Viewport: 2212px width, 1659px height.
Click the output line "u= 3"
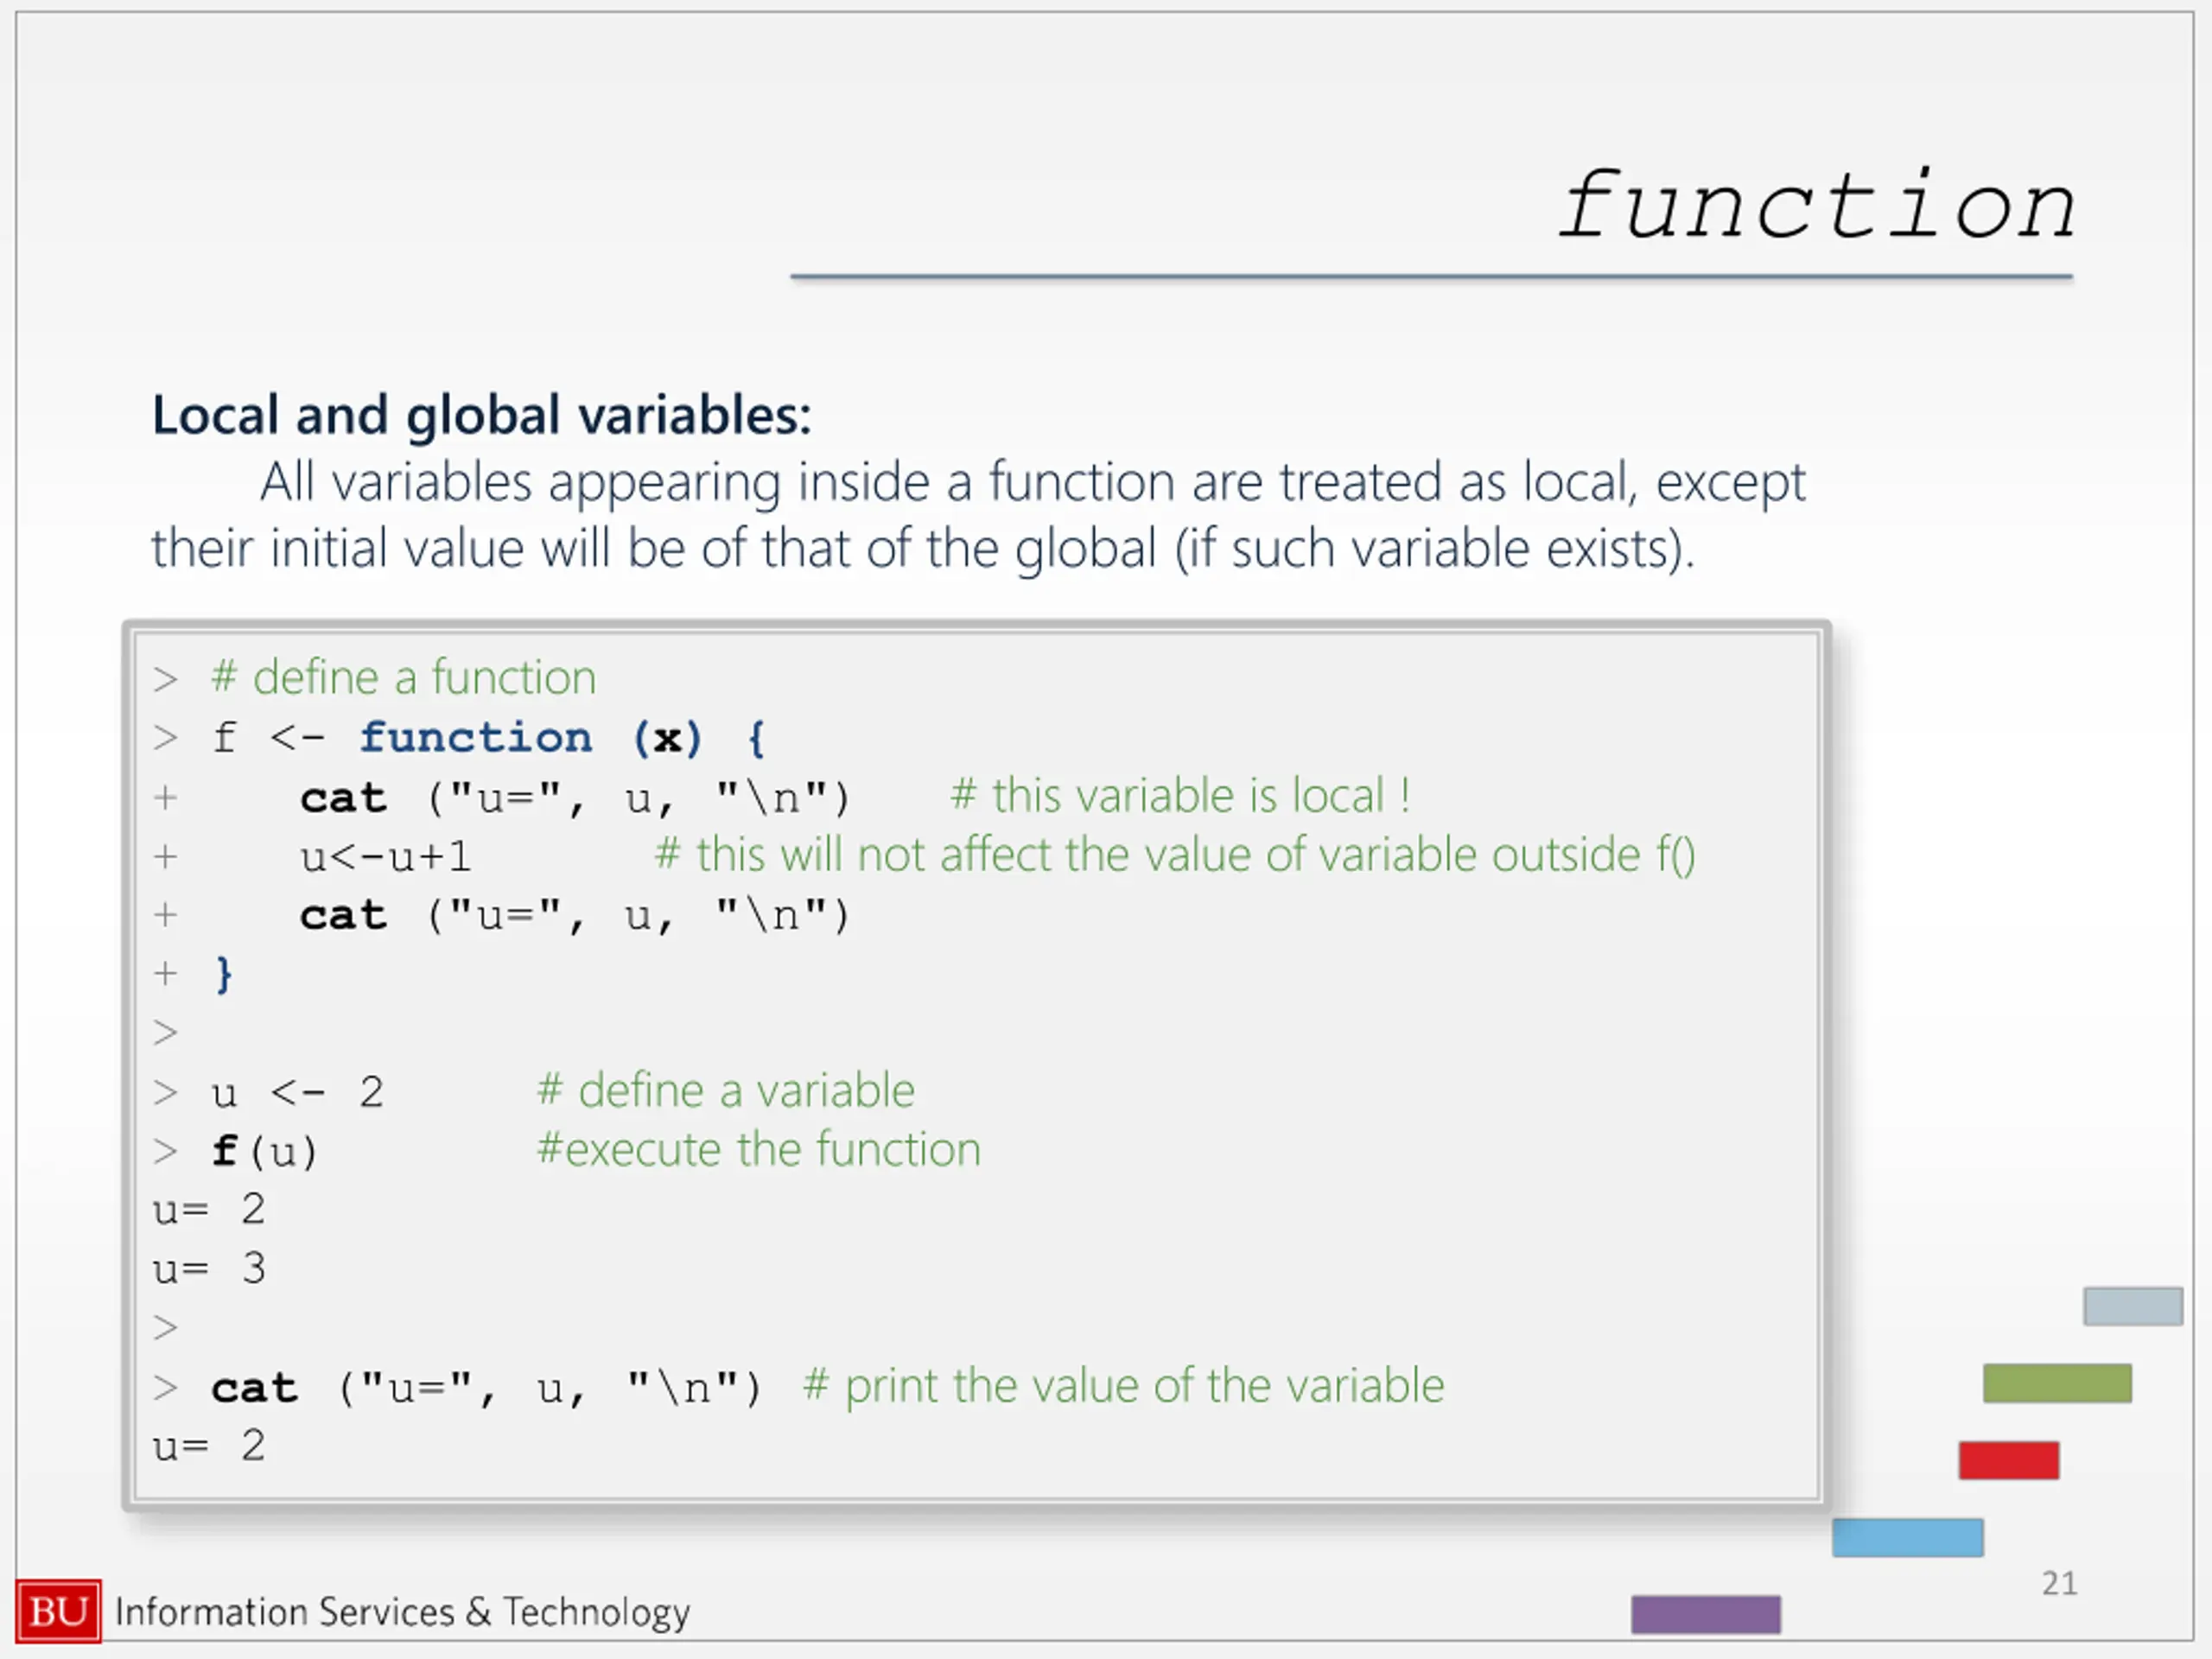(209, 1269)
